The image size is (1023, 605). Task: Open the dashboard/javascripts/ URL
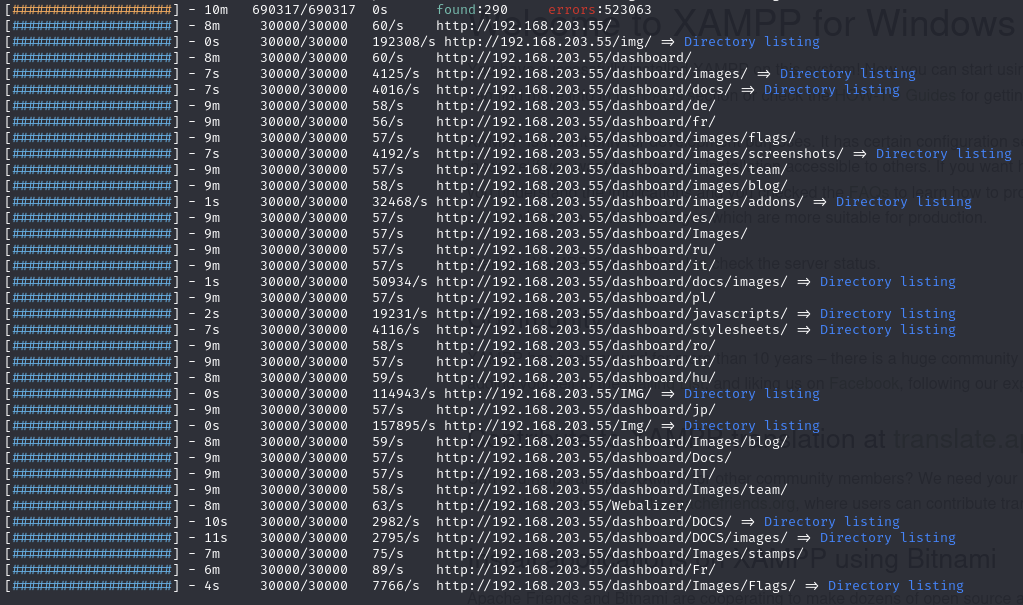(x=611, y=314)
